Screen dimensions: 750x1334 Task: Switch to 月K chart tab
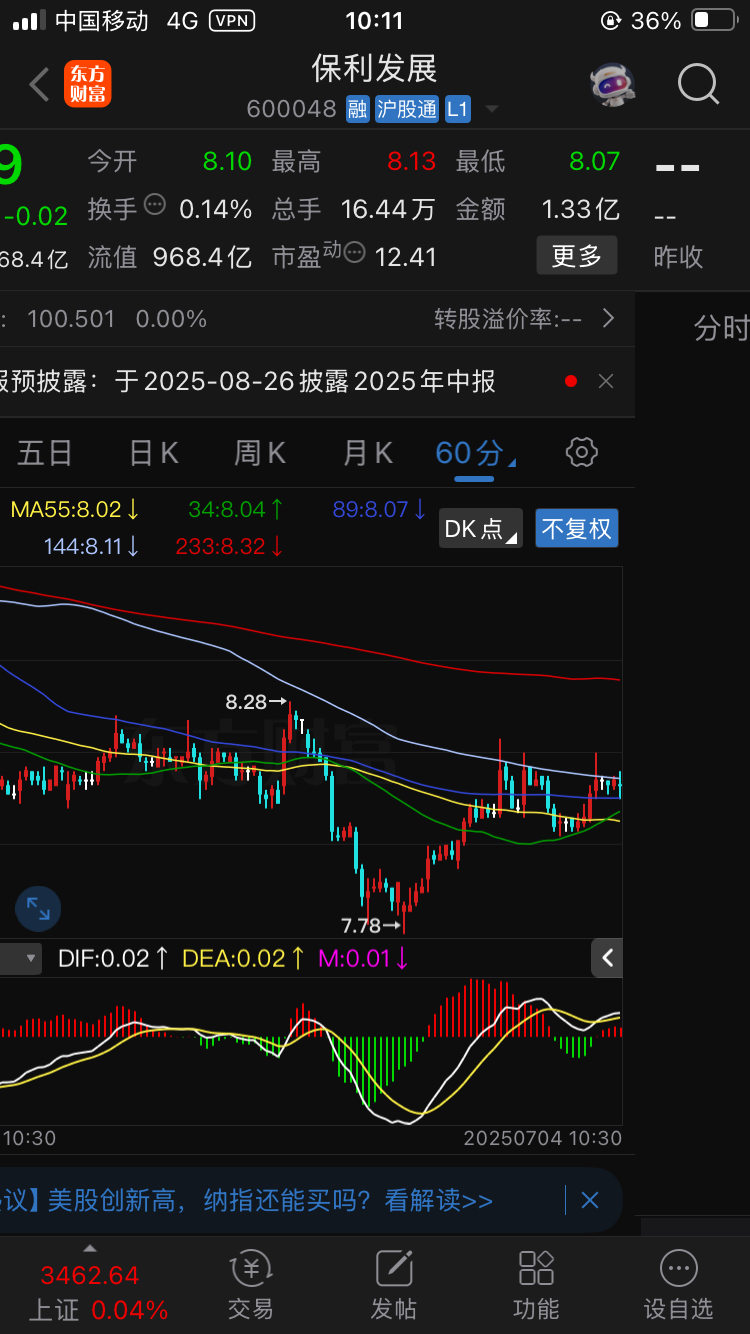[x=368, y=453]
